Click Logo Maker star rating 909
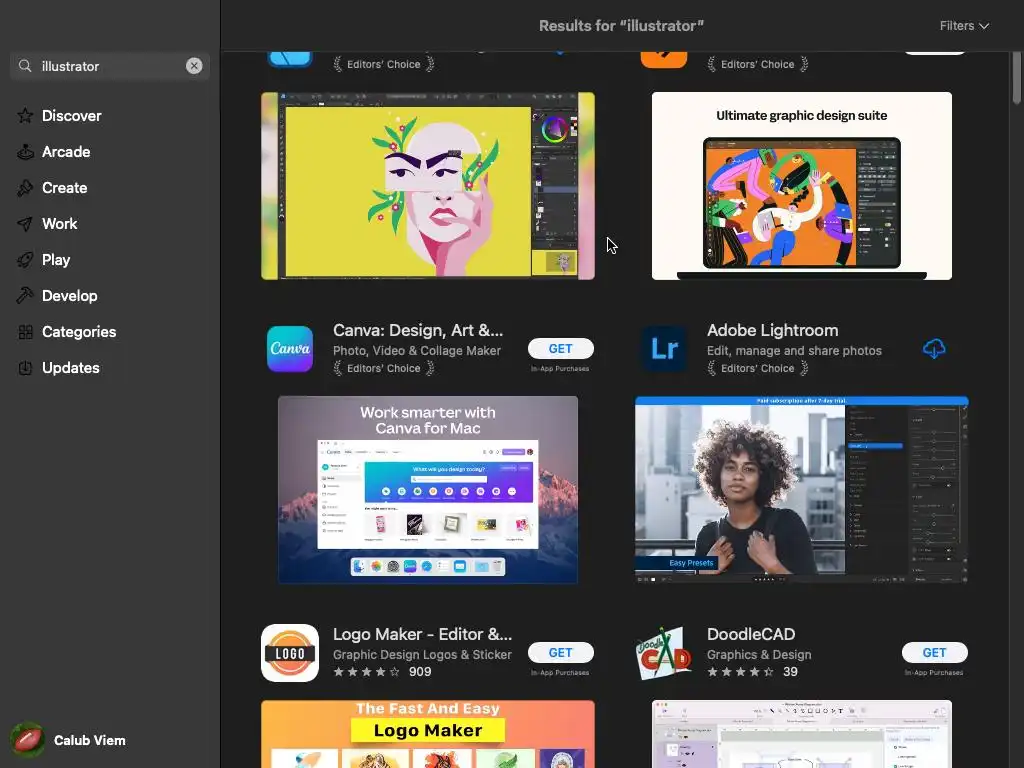 [x=382, y=671]
